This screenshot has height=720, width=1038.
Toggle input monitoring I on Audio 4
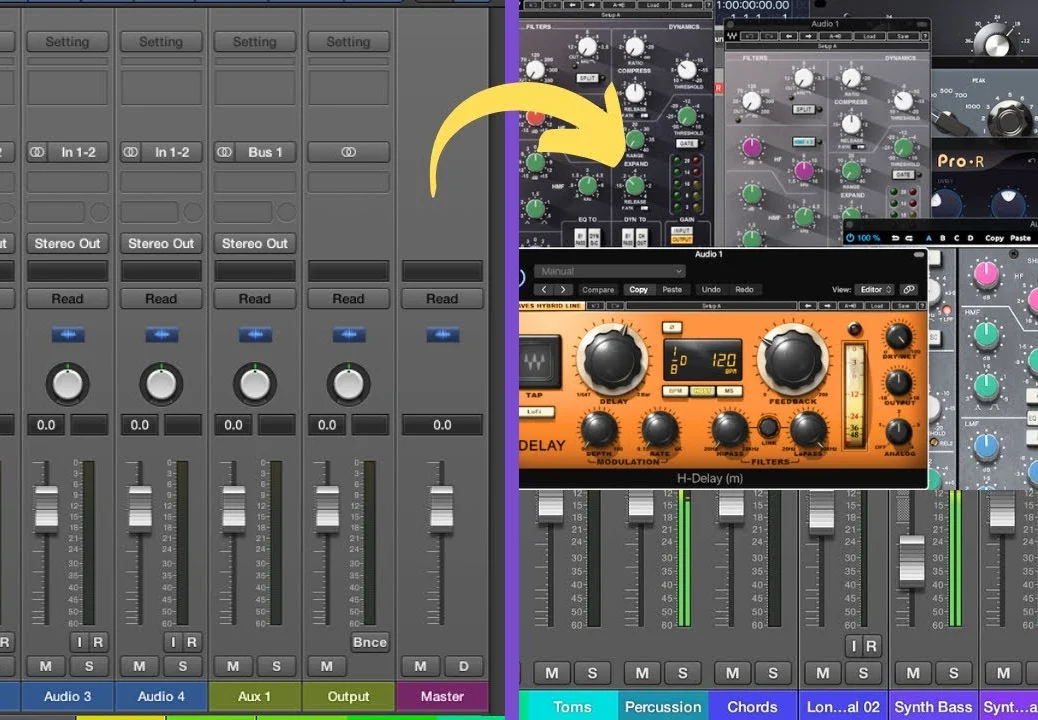pos(173,642)
